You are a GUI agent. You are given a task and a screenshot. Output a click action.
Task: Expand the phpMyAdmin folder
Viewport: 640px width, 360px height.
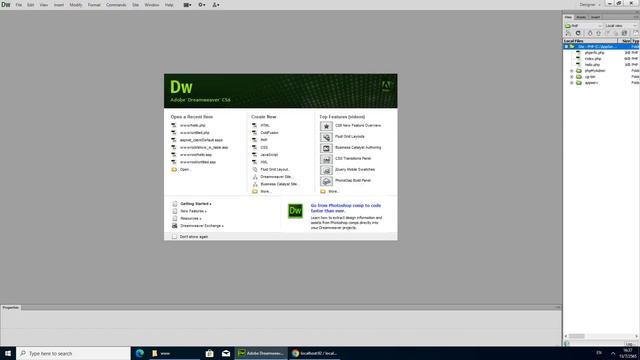(572, 71)
